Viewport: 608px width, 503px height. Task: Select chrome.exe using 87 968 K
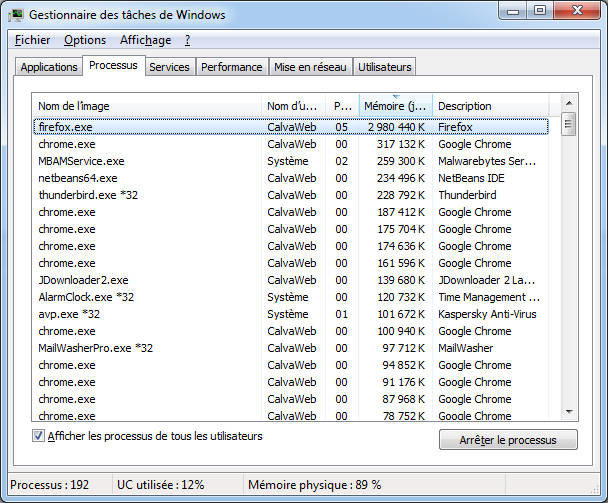291,399
